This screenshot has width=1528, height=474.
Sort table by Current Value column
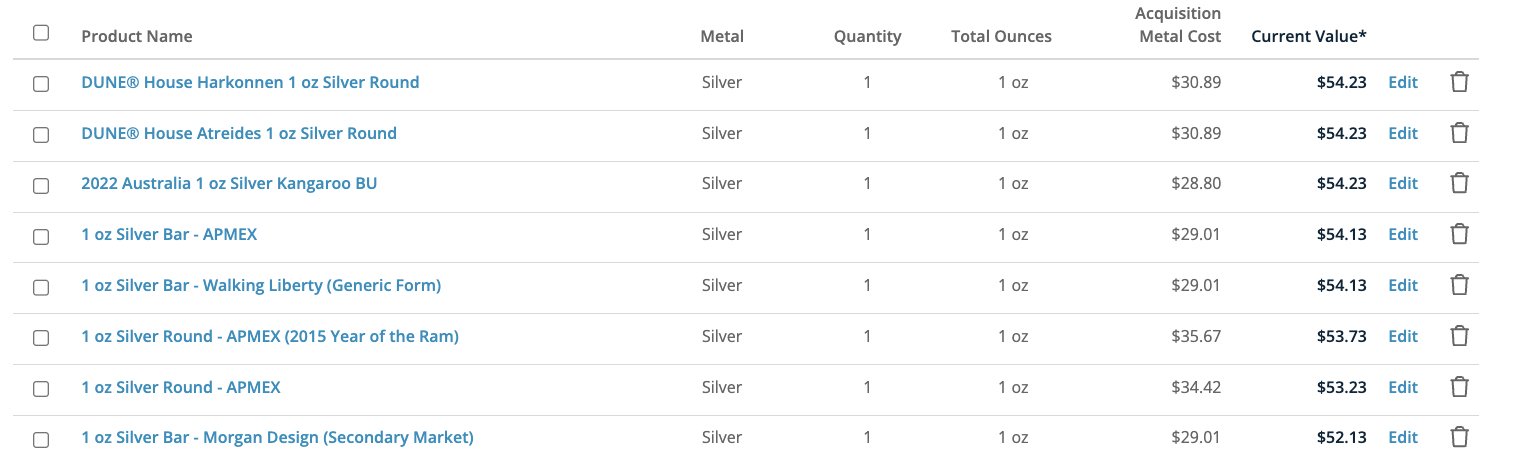tap(1308, 36)
